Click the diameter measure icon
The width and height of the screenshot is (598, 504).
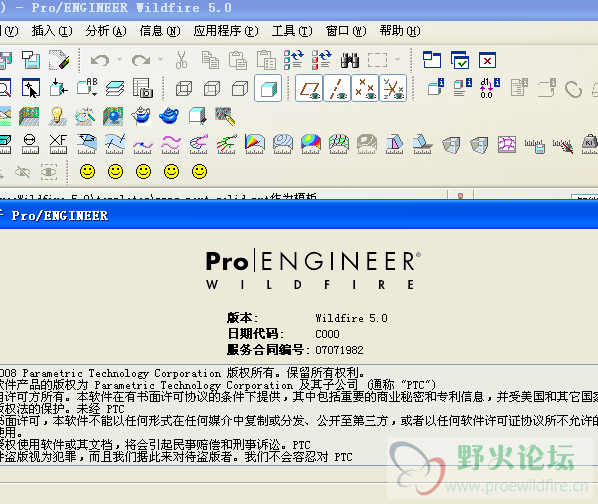pyautogui.click(x=30, y=144)
